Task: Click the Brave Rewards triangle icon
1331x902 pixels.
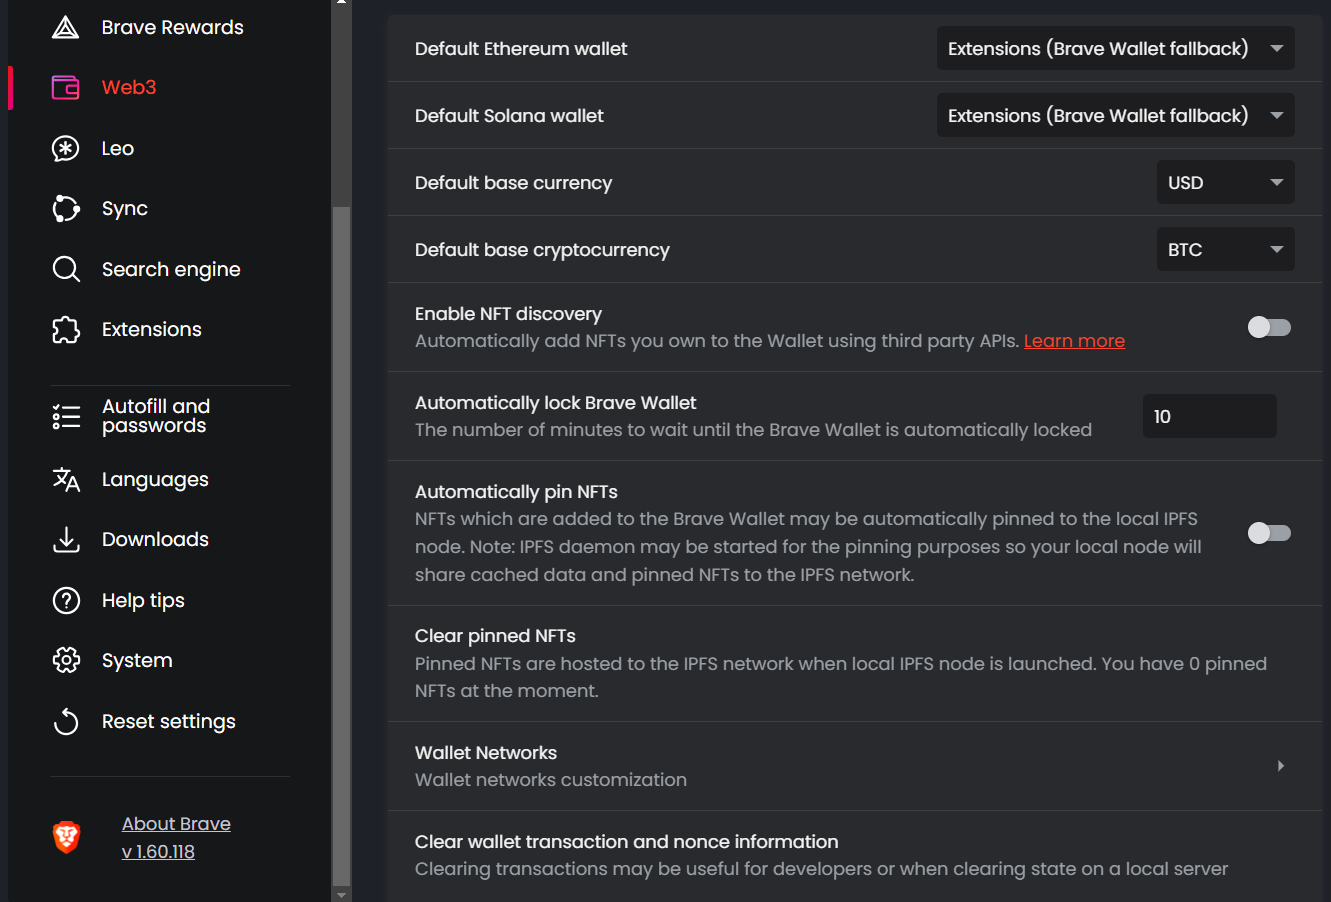Action: click(x=66, y=27)
